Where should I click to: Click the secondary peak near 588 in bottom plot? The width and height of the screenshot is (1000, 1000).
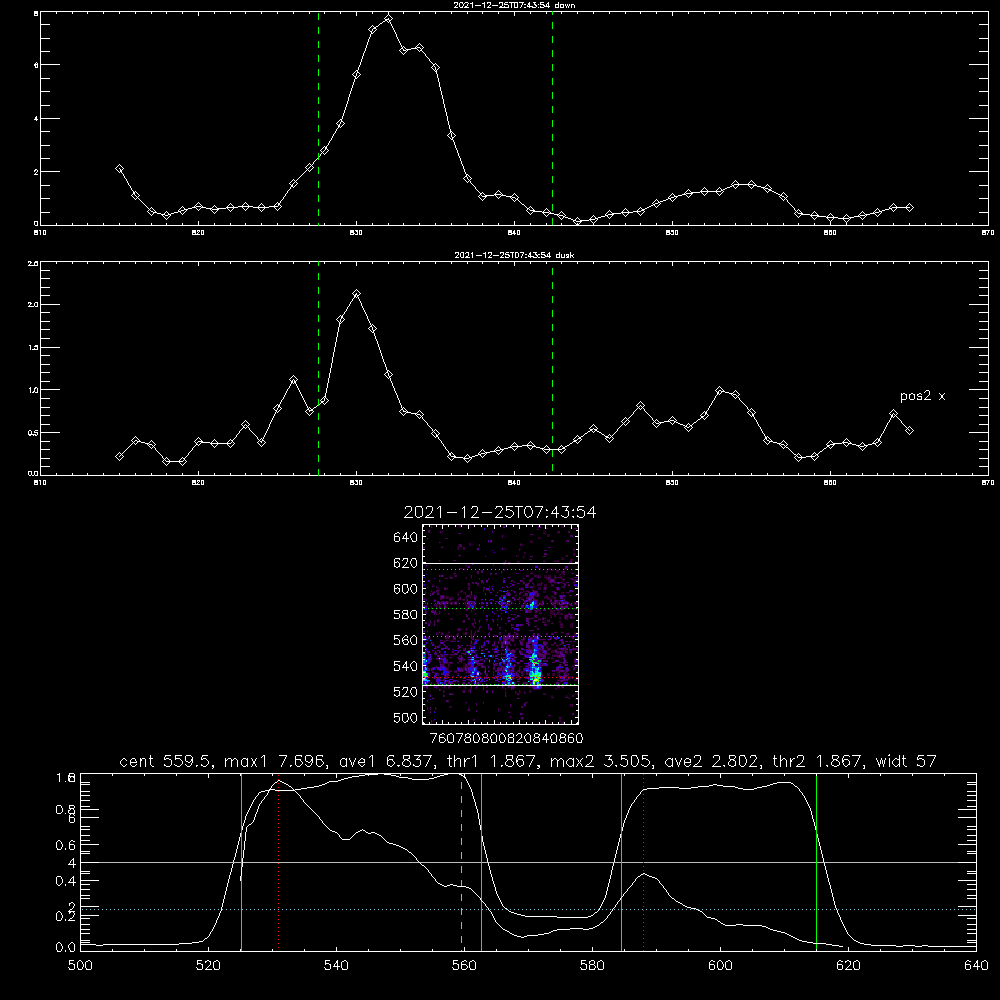coord(644,874)
